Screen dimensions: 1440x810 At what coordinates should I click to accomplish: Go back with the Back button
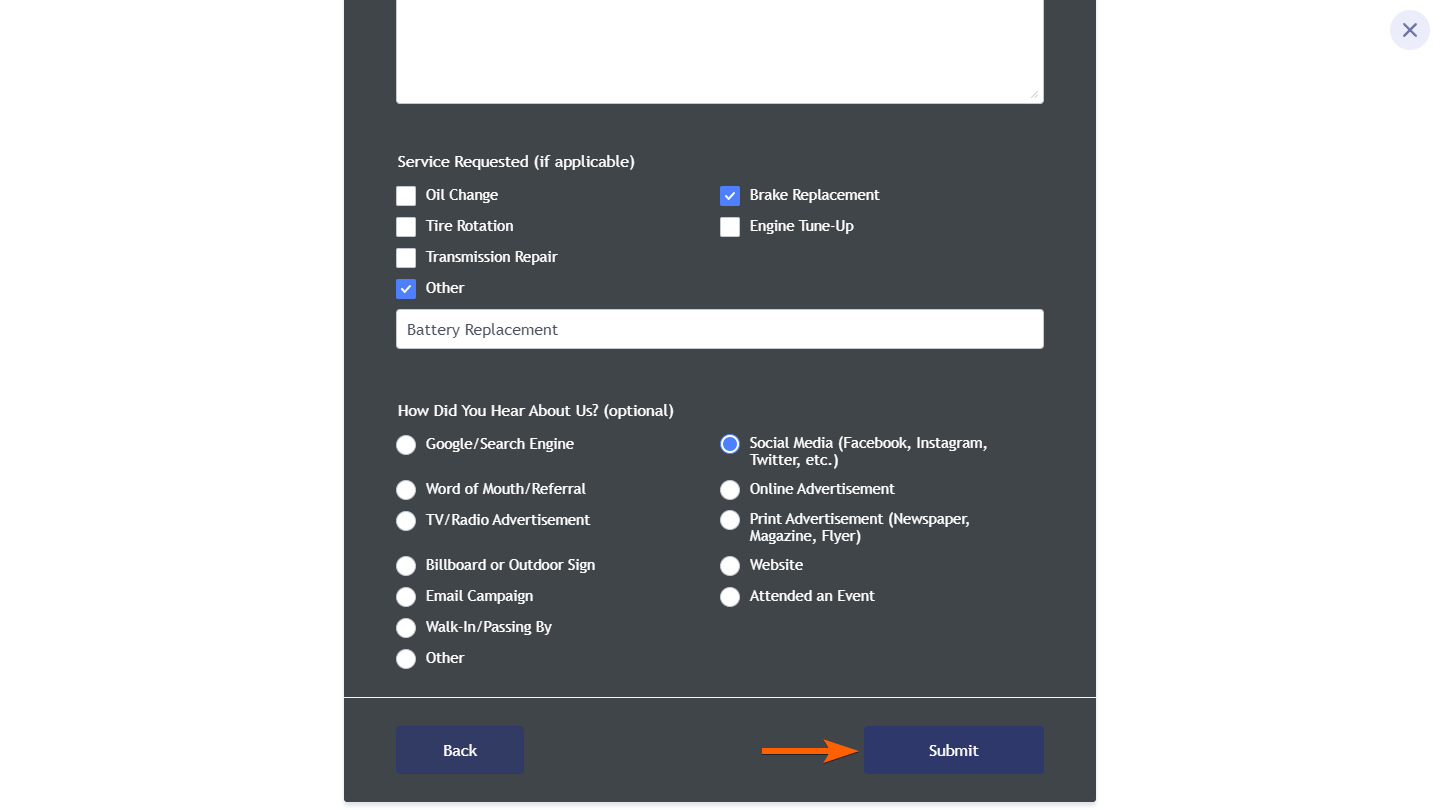click(x=460, y=750)
